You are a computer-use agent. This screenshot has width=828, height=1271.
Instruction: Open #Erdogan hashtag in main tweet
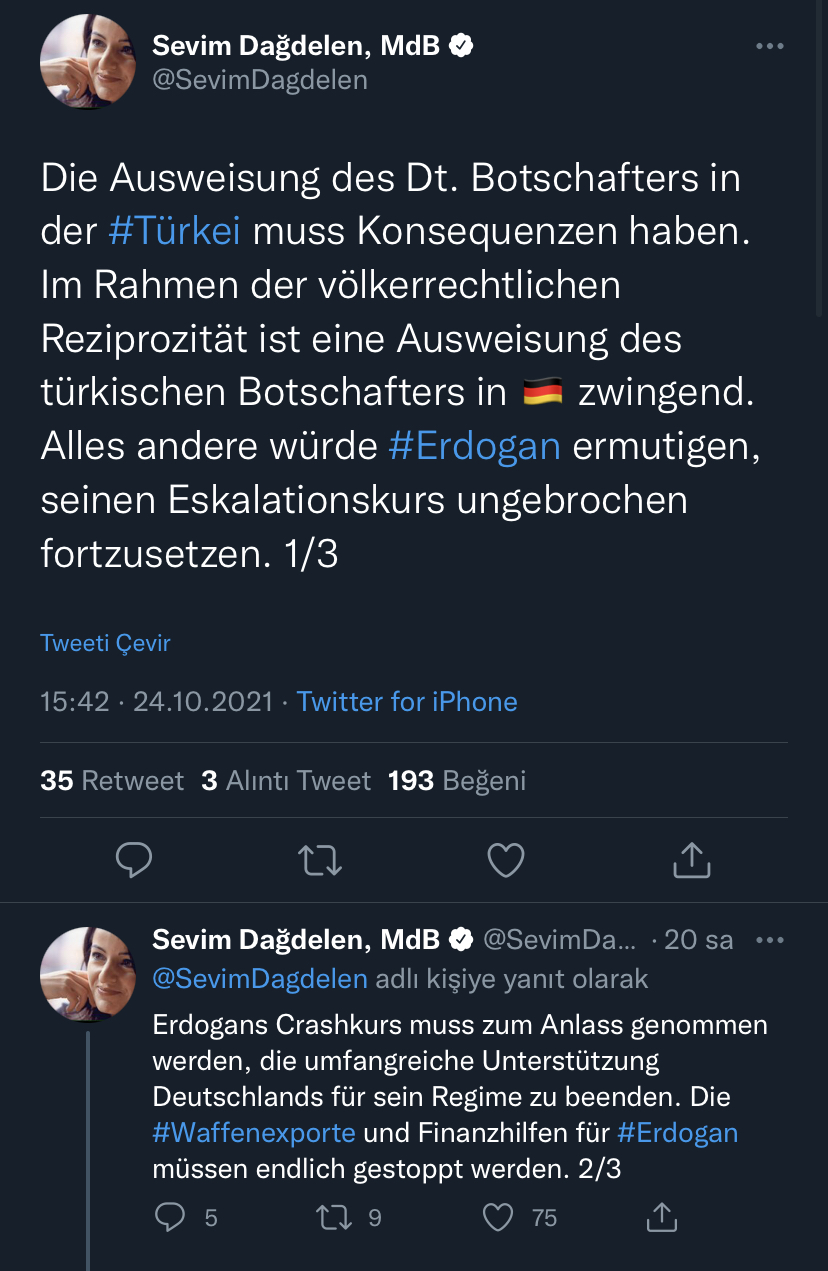click(x=474, y=446)
